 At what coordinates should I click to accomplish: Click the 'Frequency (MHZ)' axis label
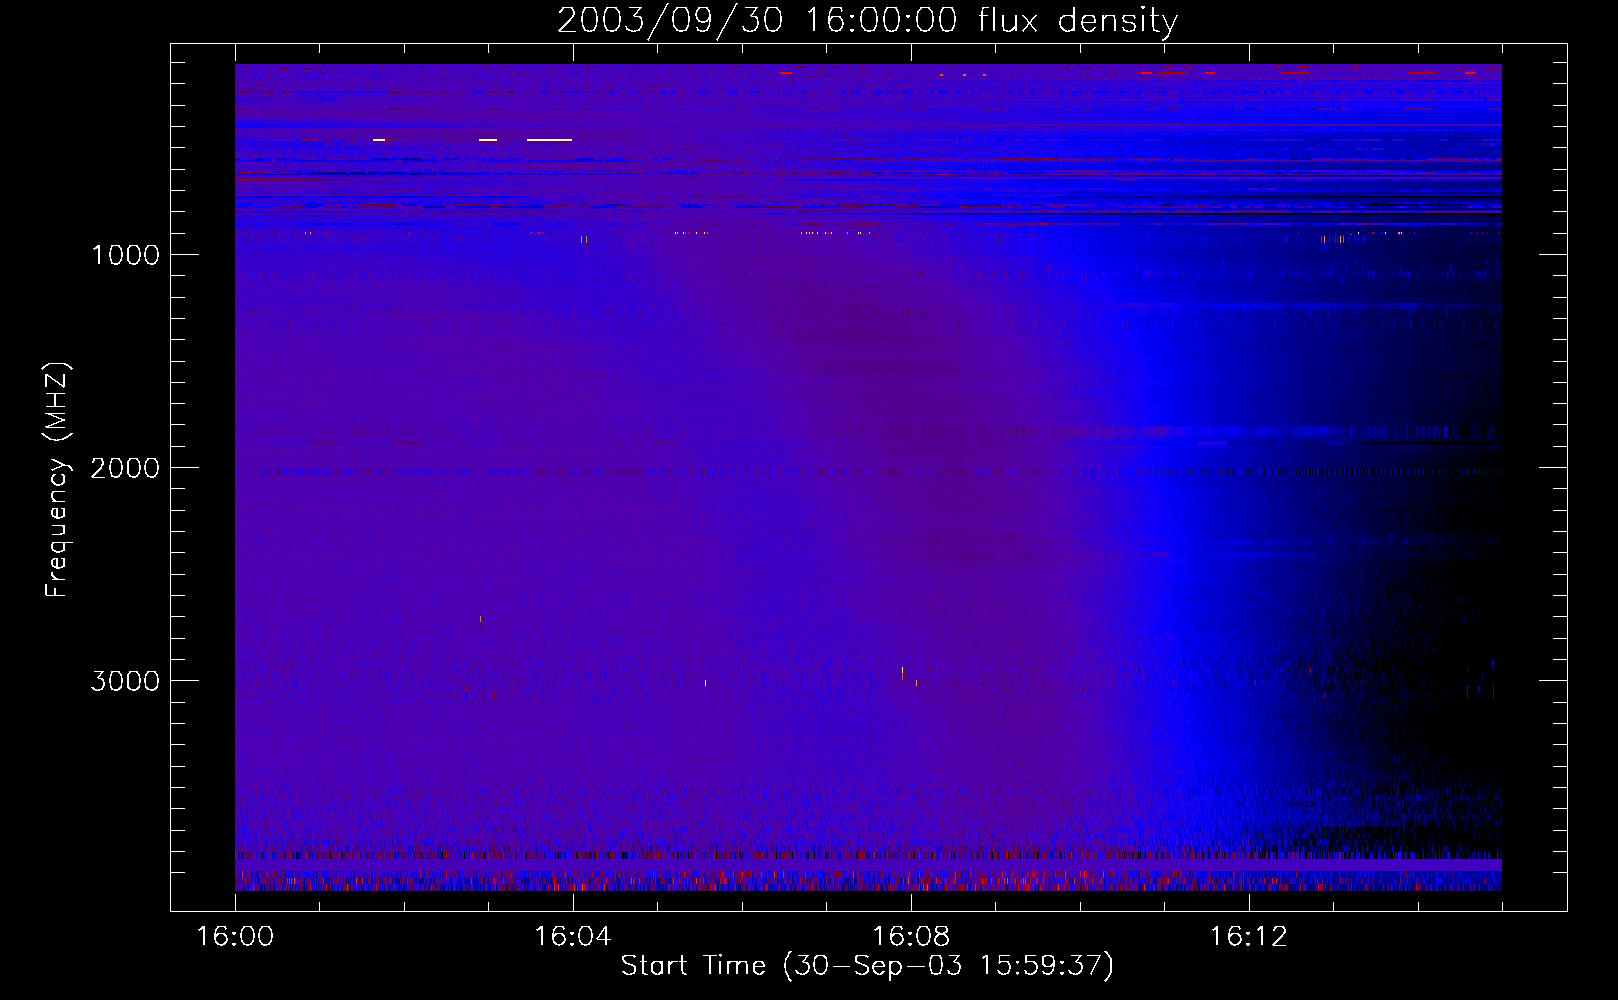pos(58,480)
